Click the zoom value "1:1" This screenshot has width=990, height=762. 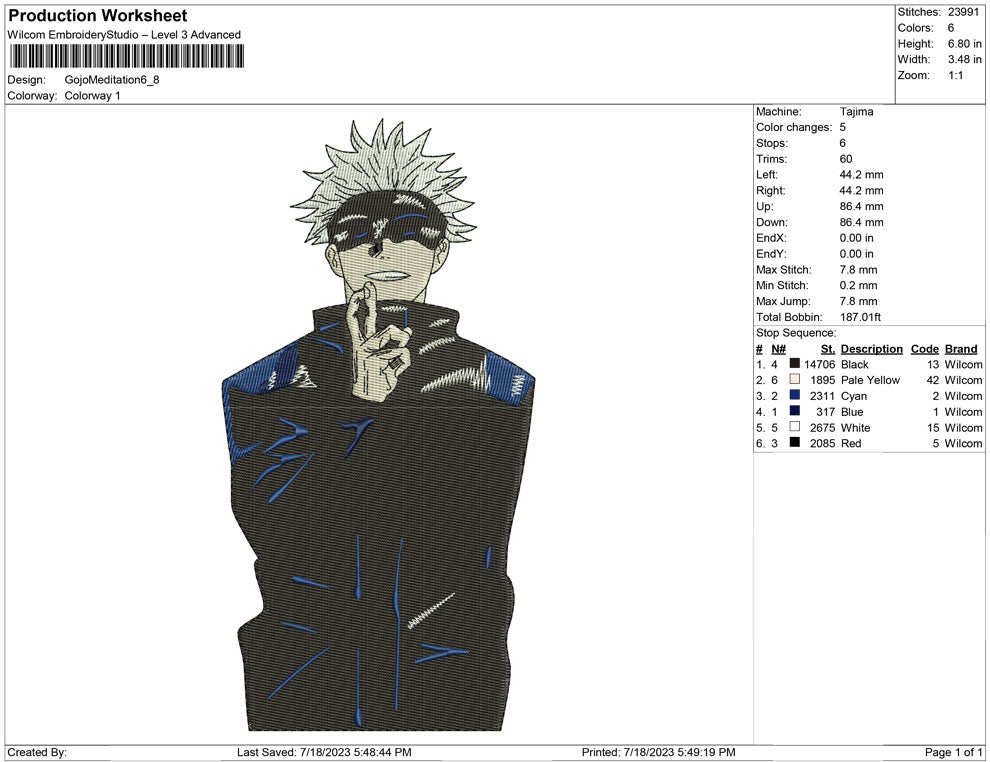(955, 75)
